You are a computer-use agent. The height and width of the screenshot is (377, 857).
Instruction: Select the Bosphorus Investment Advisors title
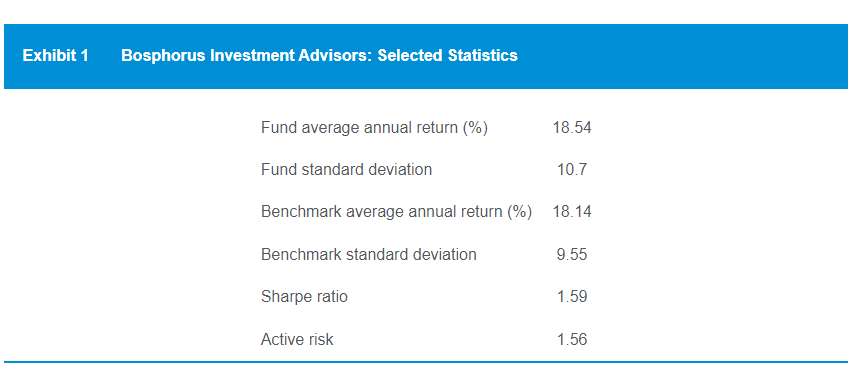coord(319,56)
